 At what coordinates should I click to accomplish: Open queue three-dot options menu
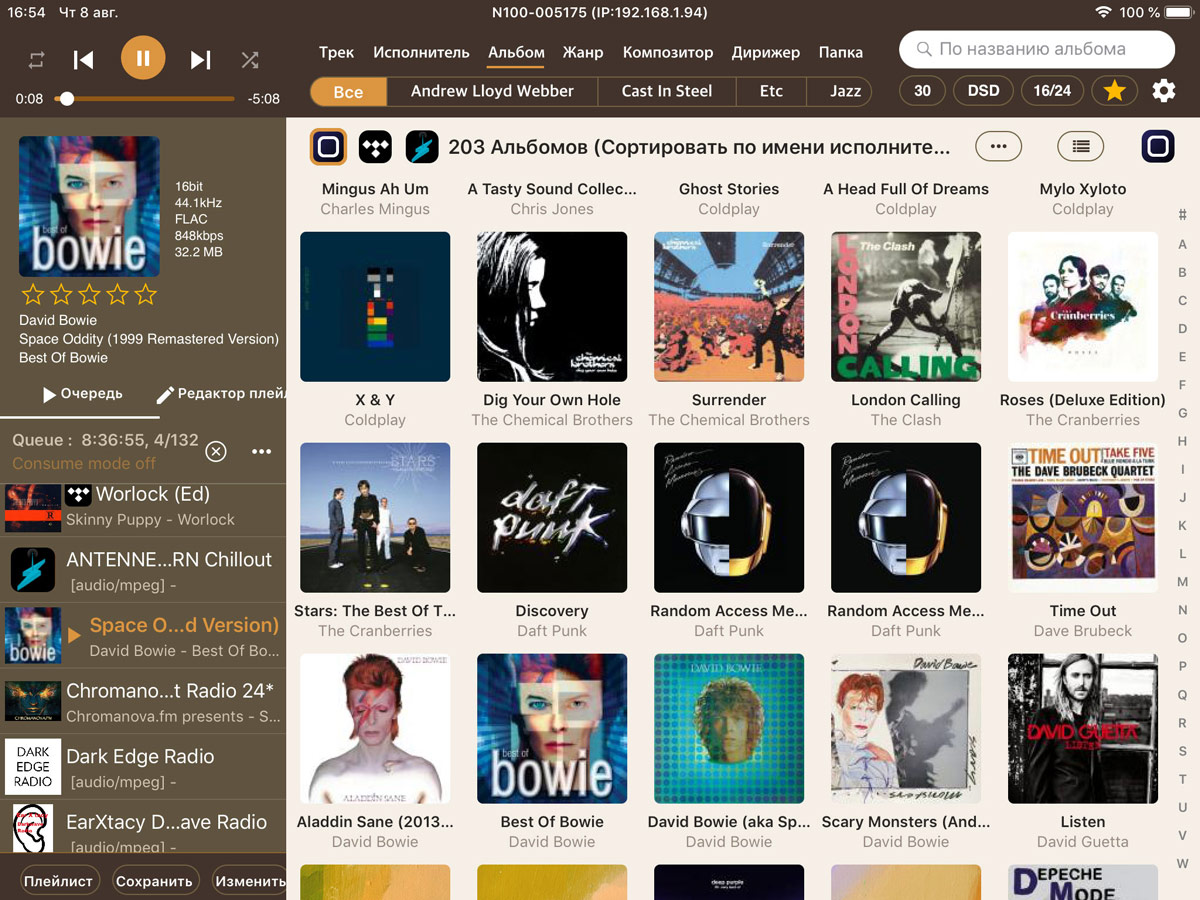[x=262, y=452]
